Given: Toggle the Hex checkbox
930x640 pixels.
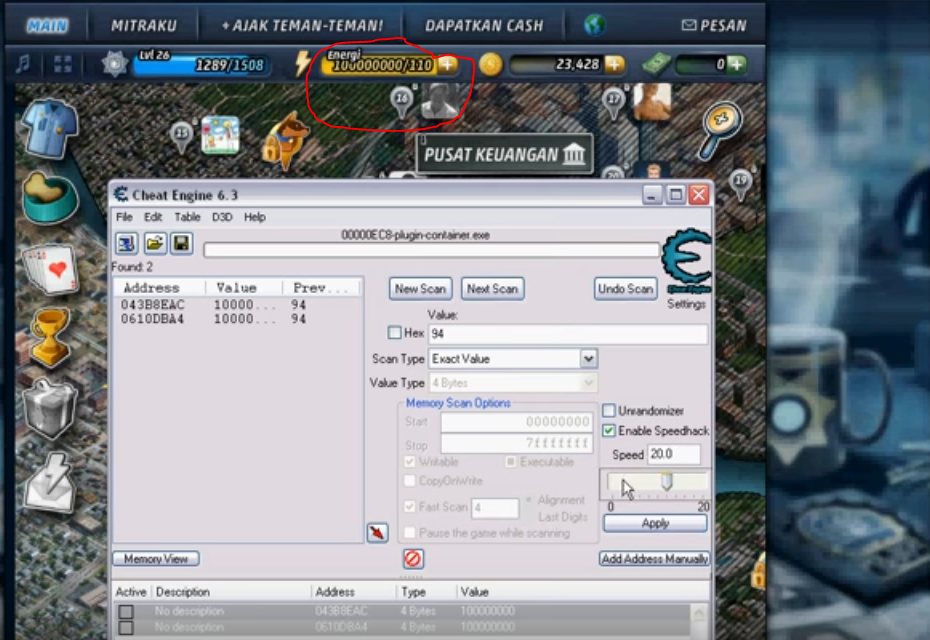Looking at the screenshot, I should [394, 333].
